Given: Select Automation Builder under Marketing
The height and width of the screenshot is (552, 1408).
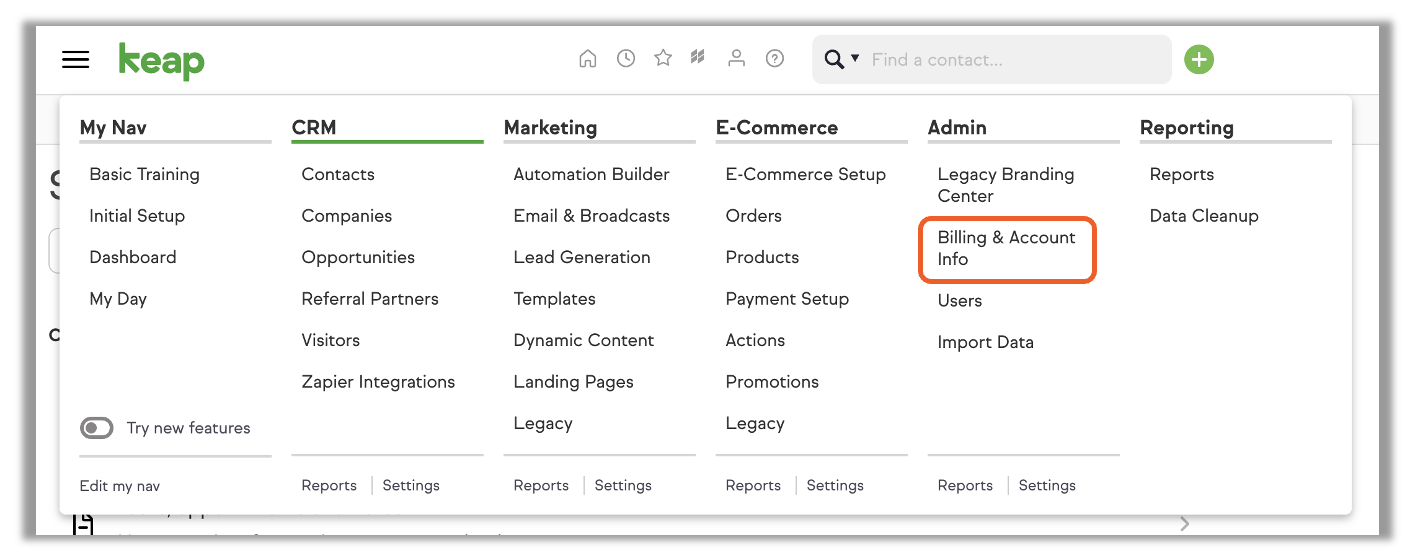Looking at the screenshot, I should (x=592, y=174).
